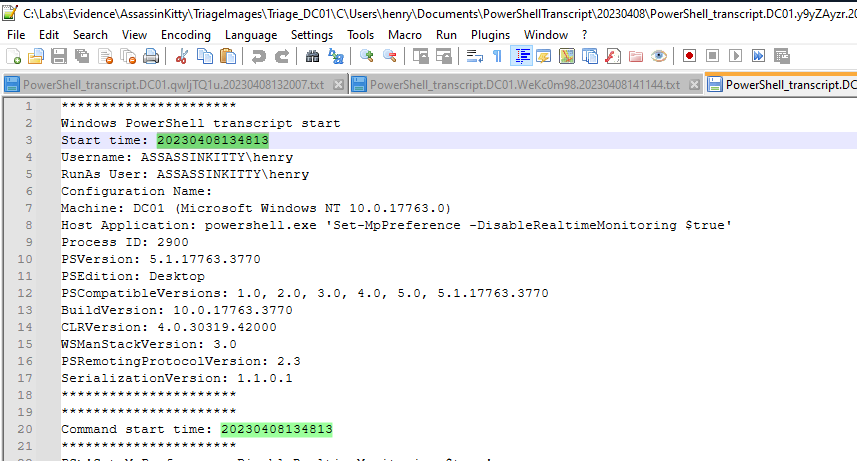Close the WeKc0m98 transcript tab
857x461 pixels.
(694, 85)
